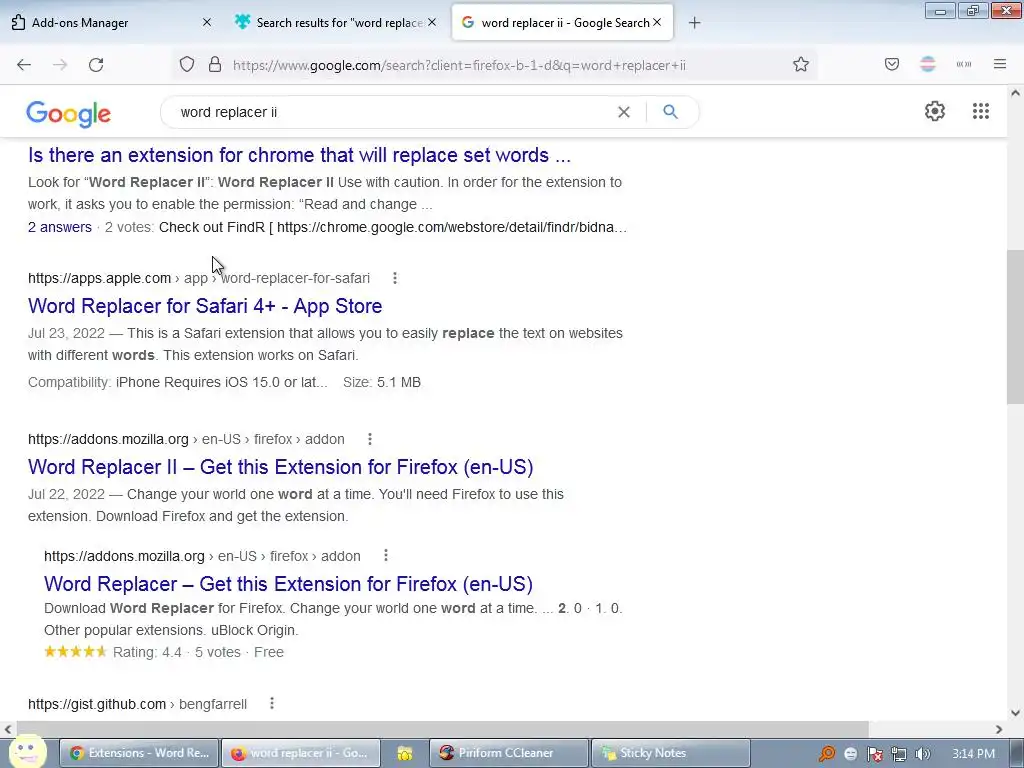The width and height of the screenshot is (1024, 768).
Task: Bookmark this page with the star
Action: coord(801,65)
